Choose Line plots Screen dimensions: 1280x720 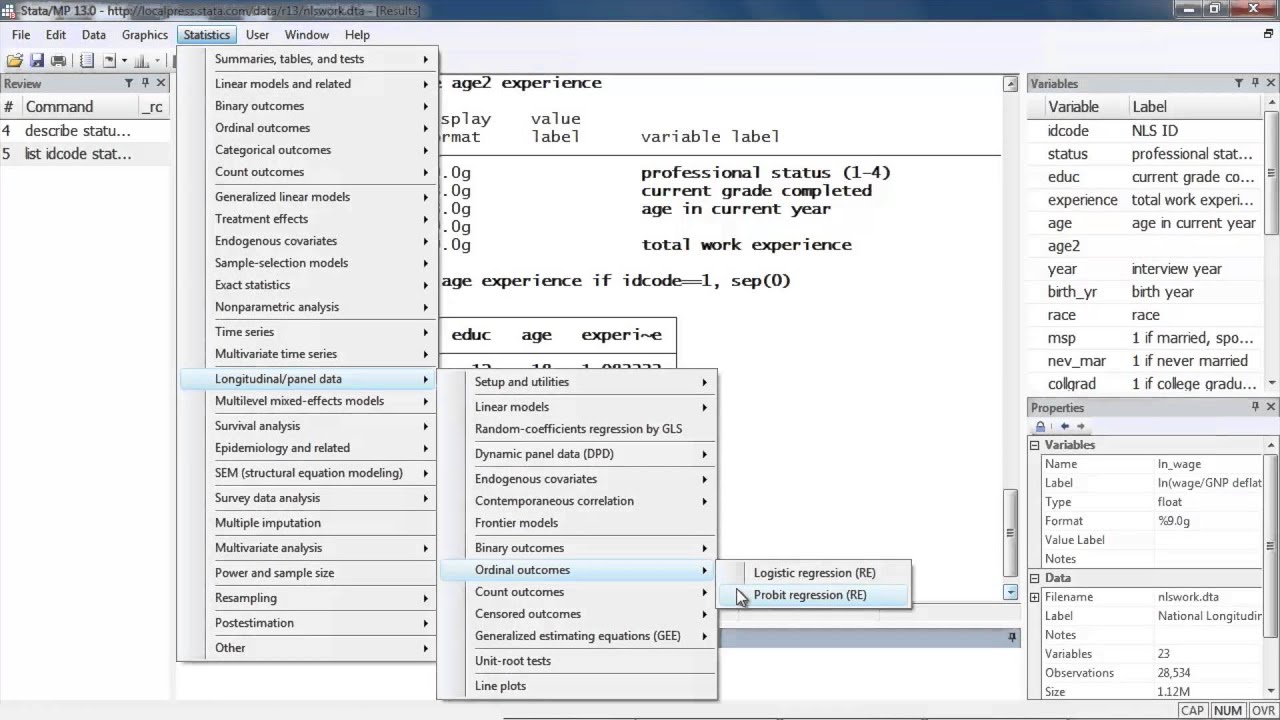pos(577,686)
